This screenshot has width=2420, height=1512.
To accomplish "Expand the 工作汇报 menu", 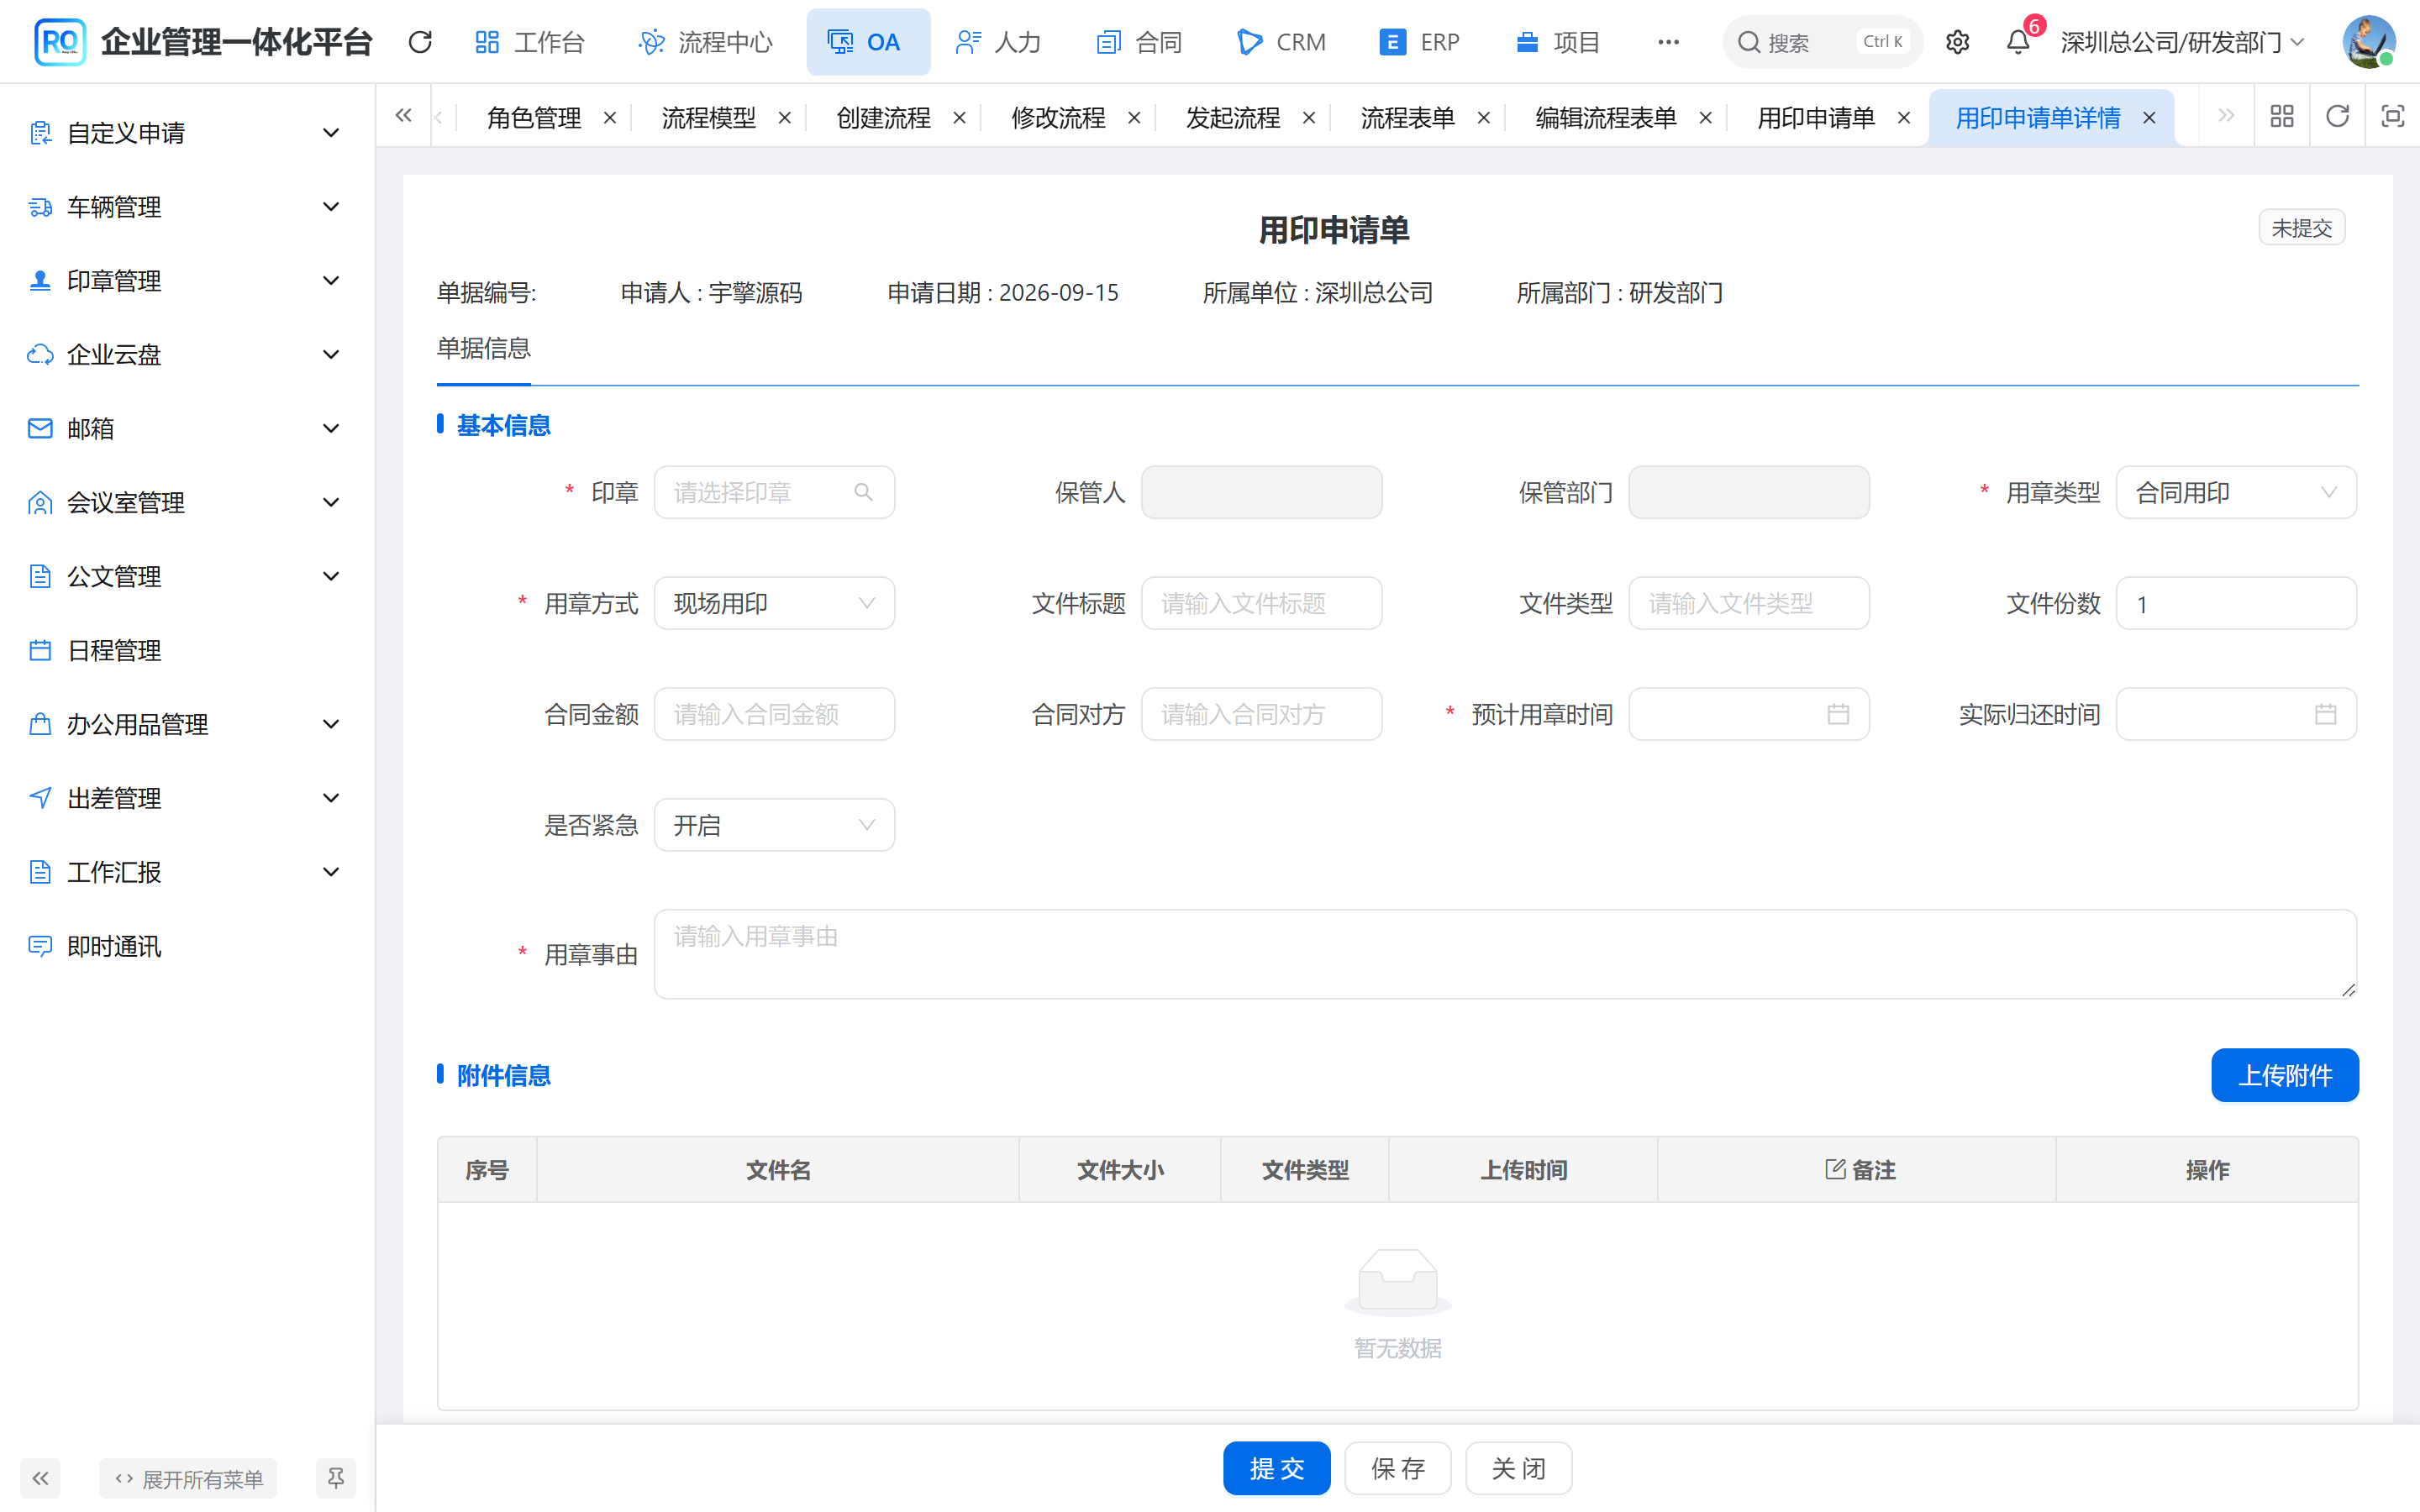I will click(x=188, y=873).
